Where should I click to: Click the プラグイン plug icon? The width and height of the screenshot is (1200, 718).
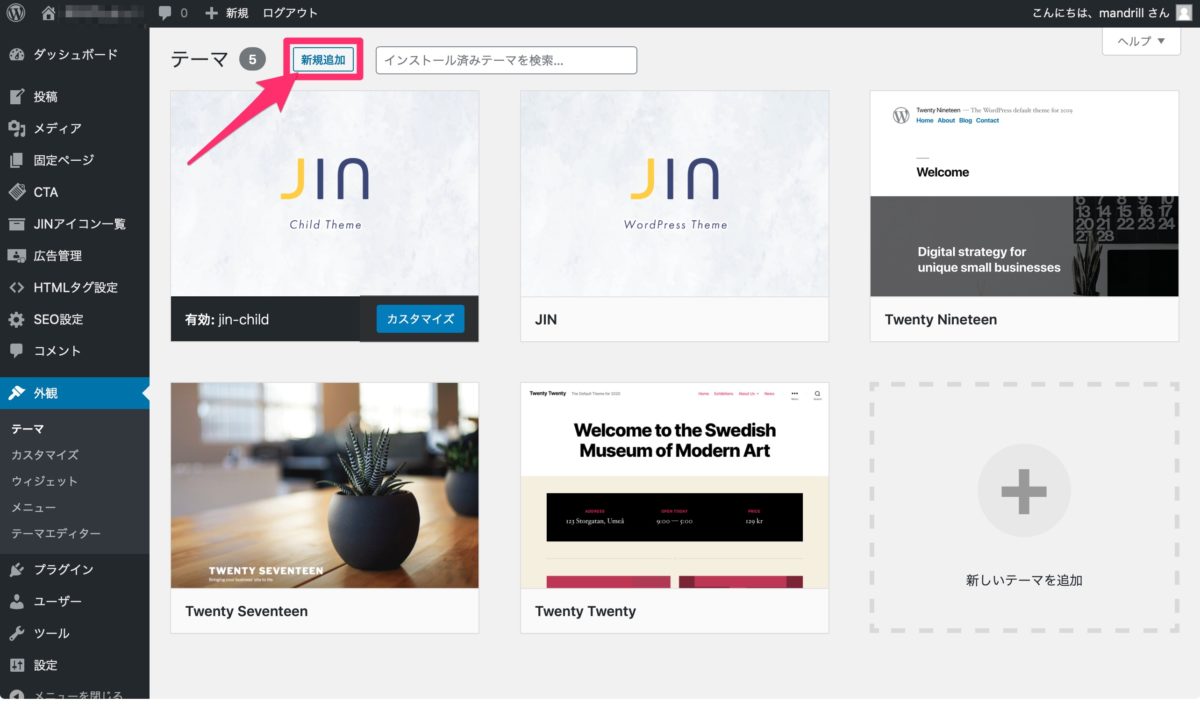coord(17,570)
